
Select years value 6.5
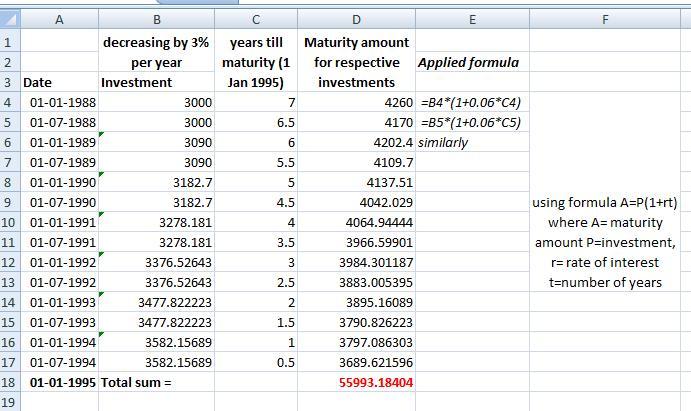256,122
